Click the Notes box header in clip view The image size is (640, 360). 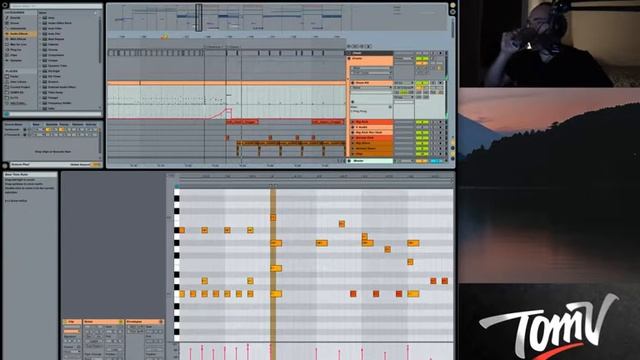click(x=103, y=322)
